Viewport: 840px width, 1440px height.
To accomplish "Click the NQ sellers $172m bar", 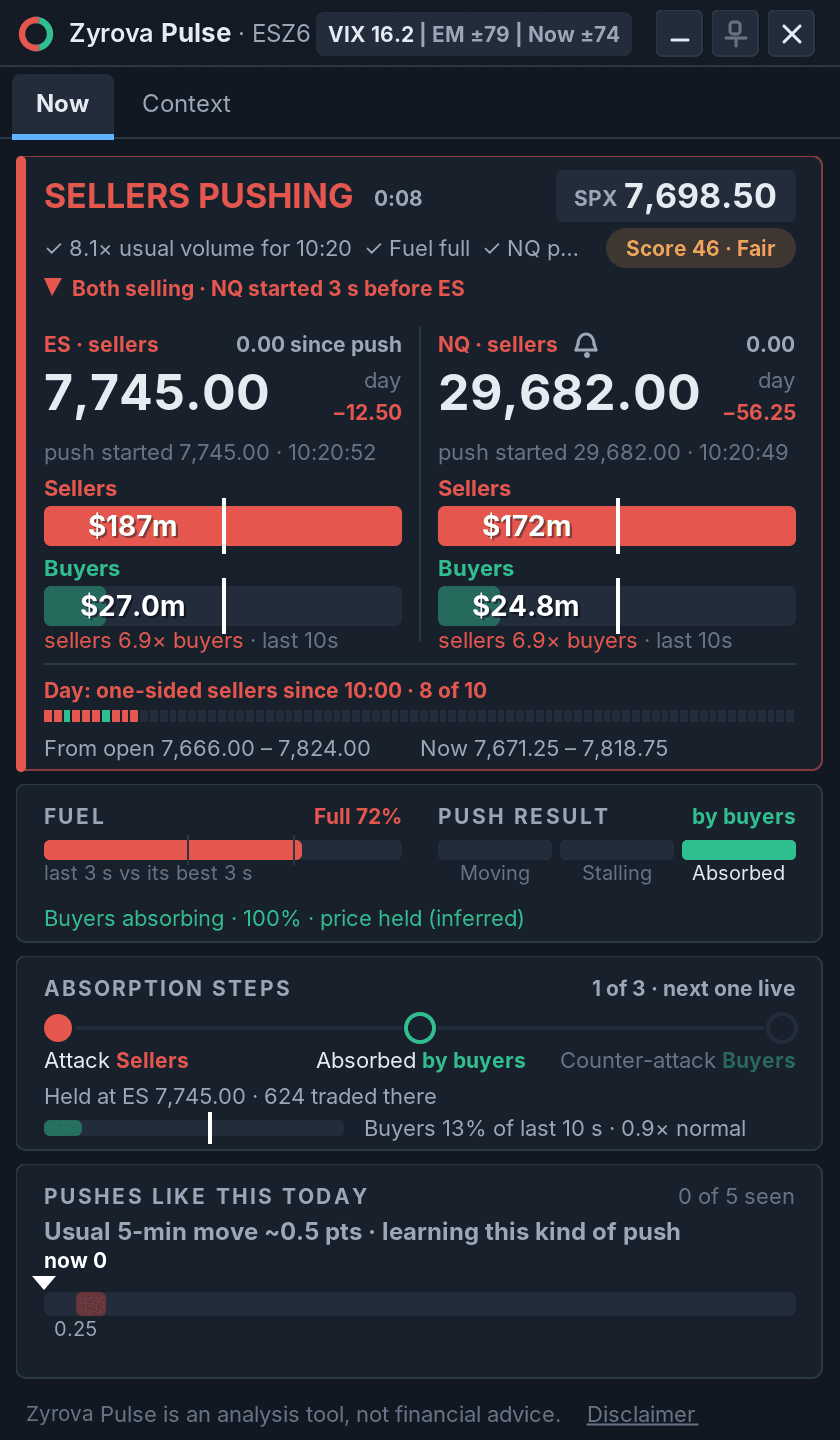I will (x=617, y=526).
